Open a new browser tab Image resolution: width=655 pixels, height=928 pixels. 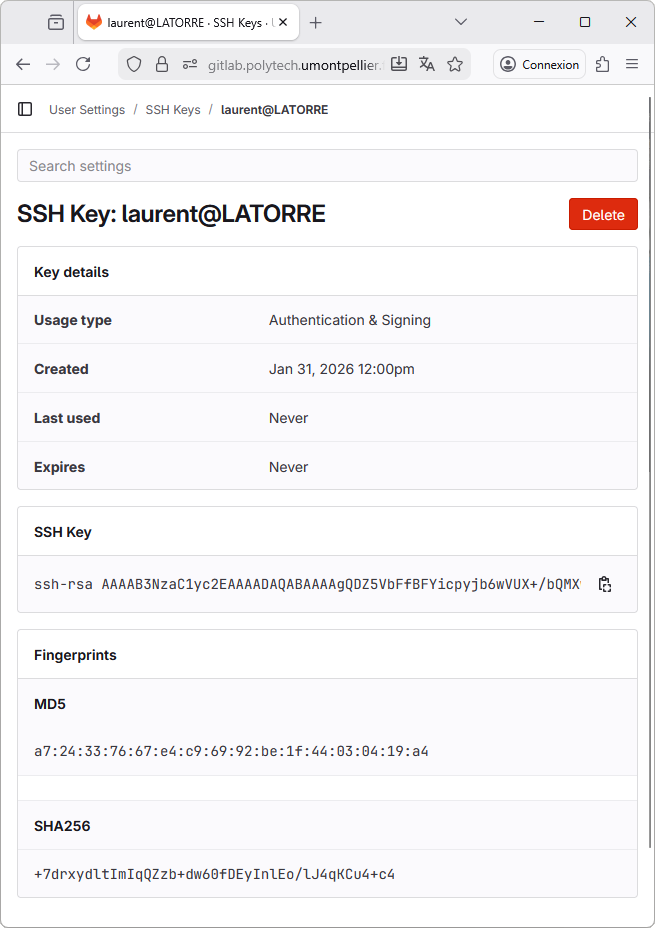[316, 22]
